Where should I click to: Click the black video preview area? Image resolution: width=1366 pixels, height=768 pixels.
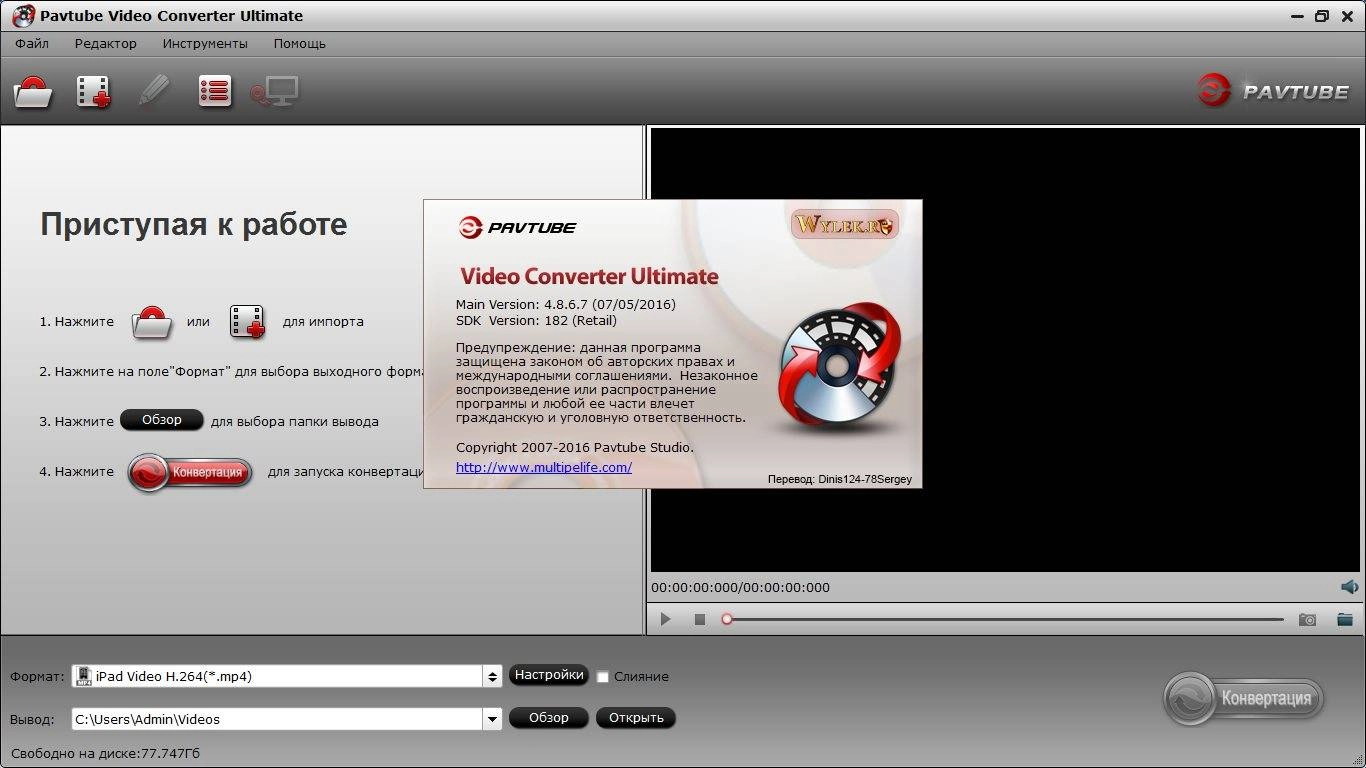click(1005, 350)
